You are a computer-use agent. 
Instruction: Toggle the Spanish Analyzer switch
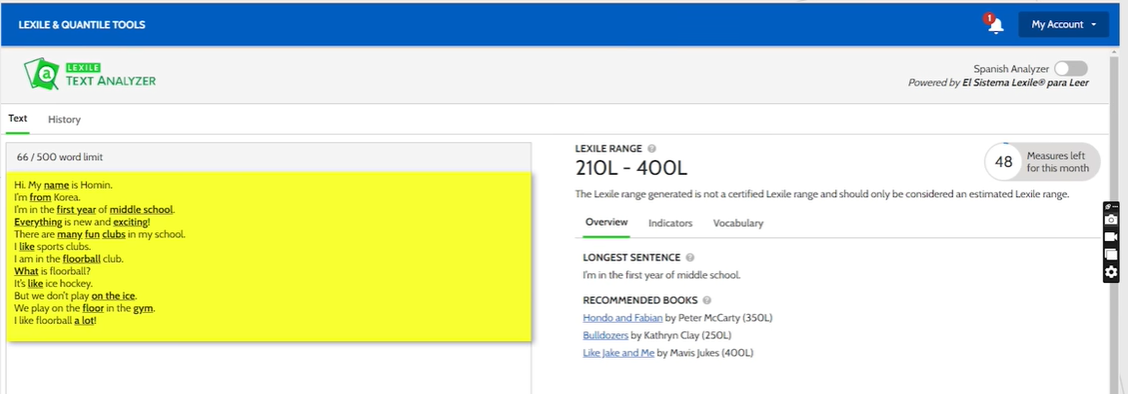[x=1070, y=69]
